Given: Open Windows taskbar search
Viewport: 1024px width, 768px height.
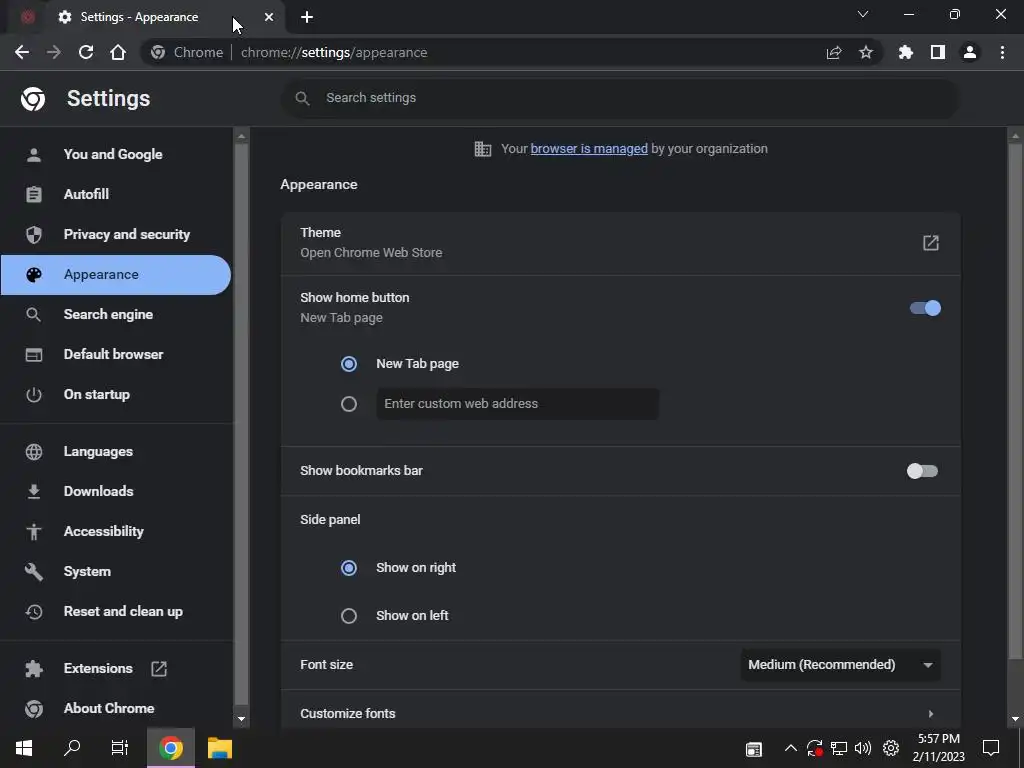Looking at the screenshot, I should tap(72, 748).
